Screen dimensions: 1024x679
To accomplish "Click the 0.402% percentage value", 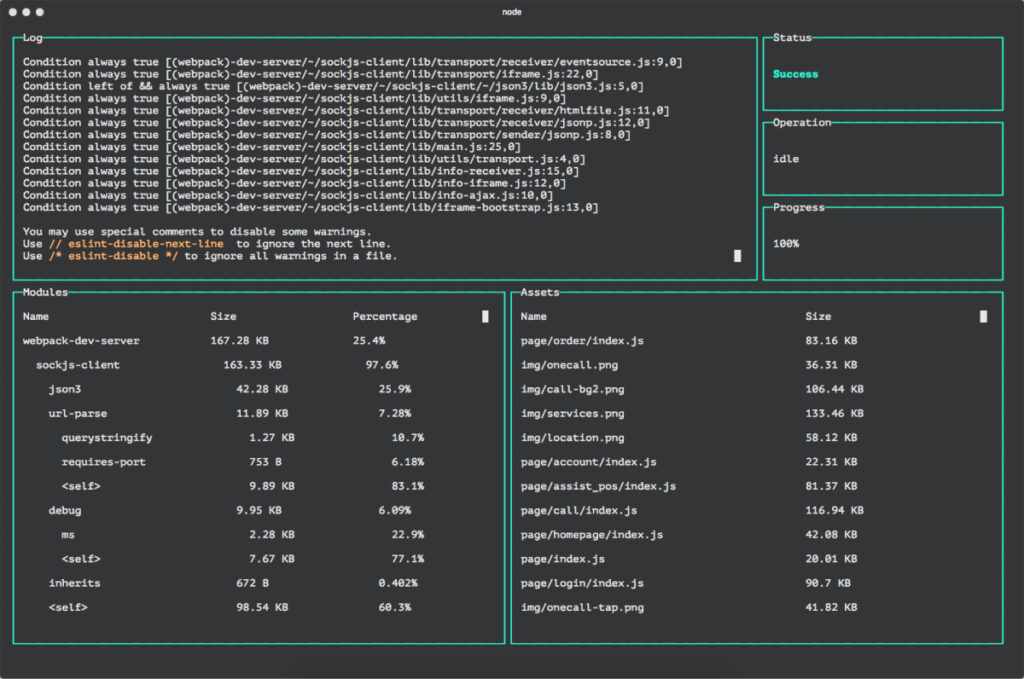I will [398, 583].
